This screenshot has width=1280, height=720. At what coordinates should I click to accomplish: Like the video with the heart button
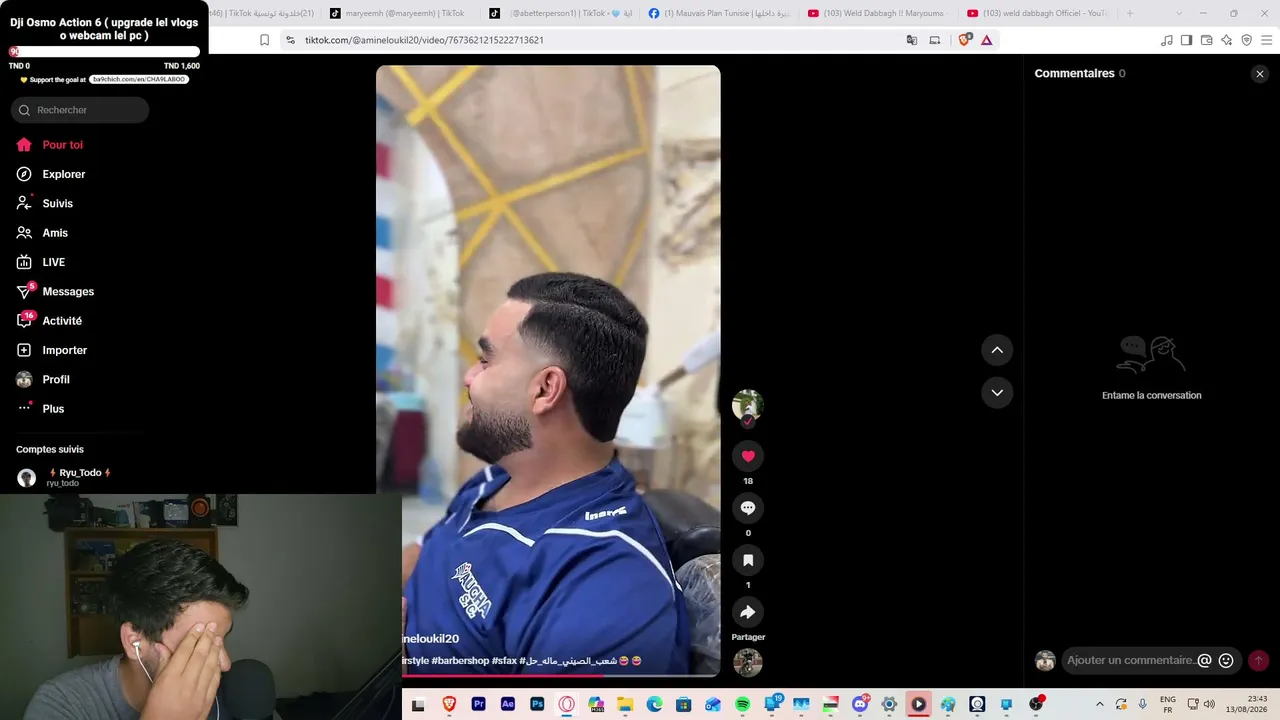click(x=748, y=456)
